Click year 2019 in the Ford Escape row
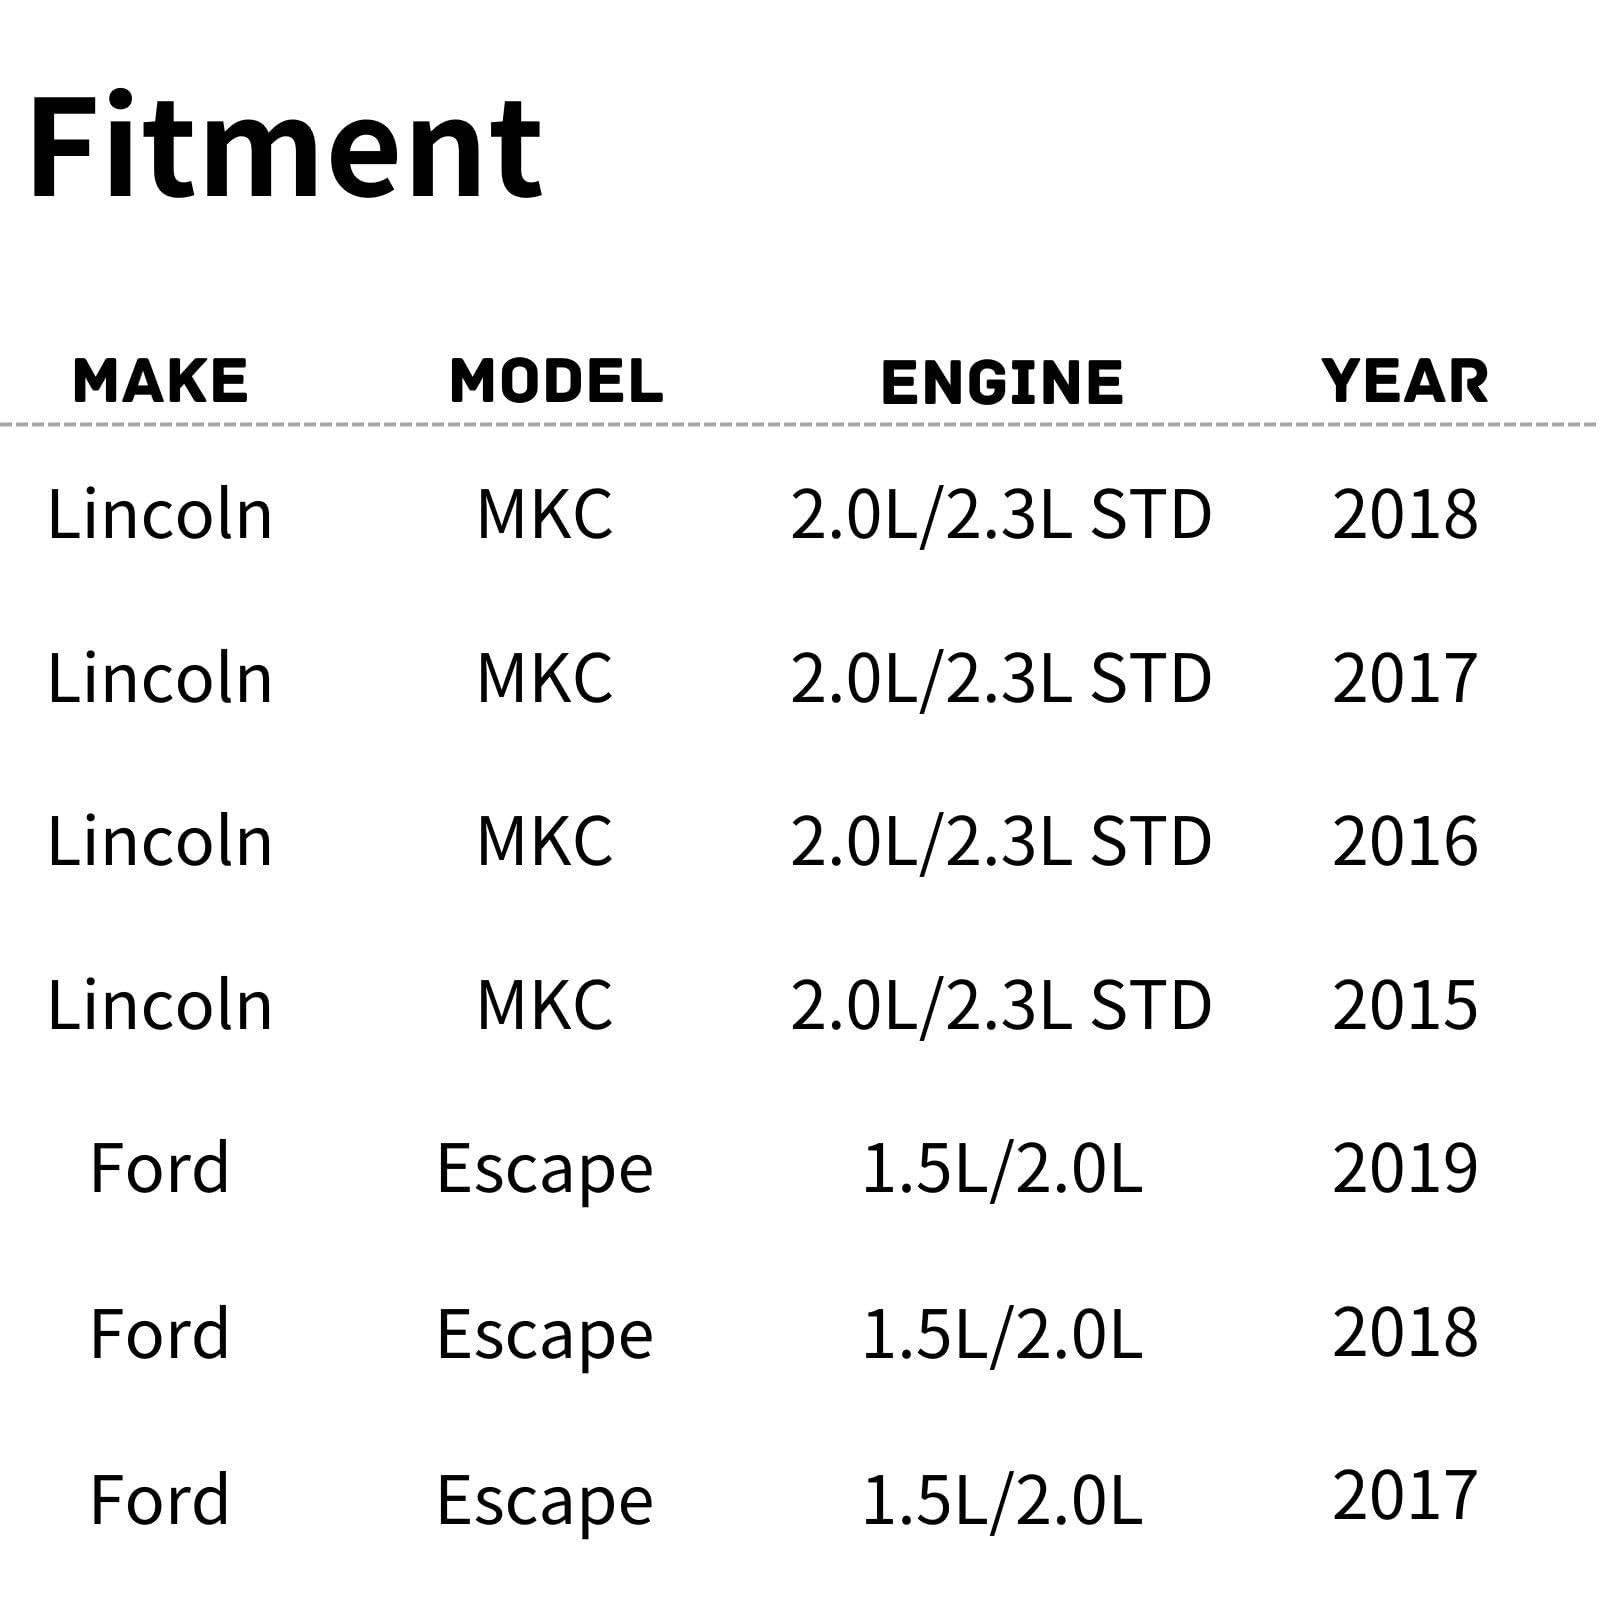Screen dimensions: 1600x1600 1405,1168
